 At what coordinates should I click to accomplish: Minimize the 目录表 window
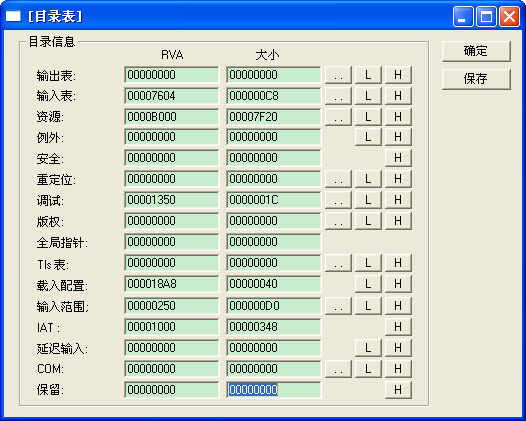click(x=463, y=16)
